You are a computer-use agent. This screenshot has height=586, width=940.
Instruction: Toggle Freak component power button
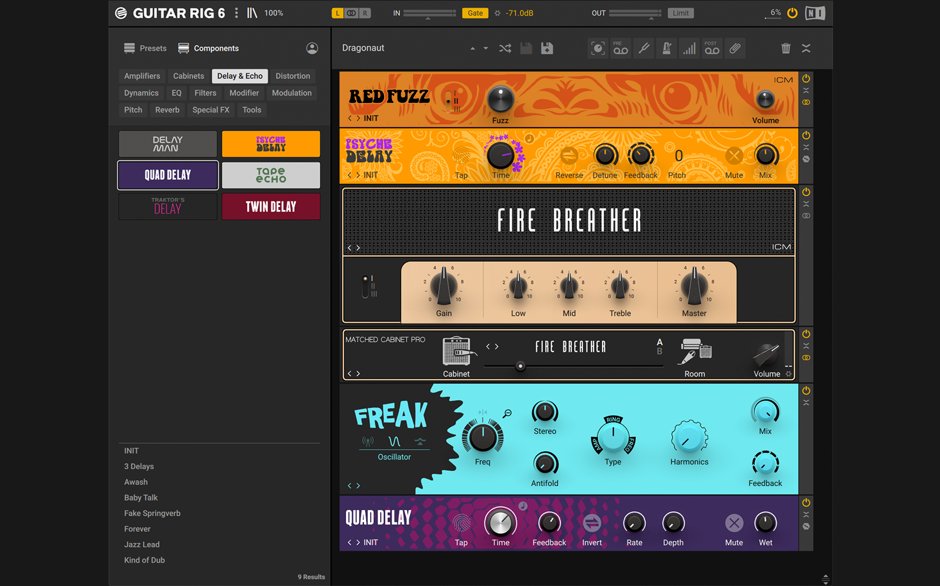click(x=806, y=390)
